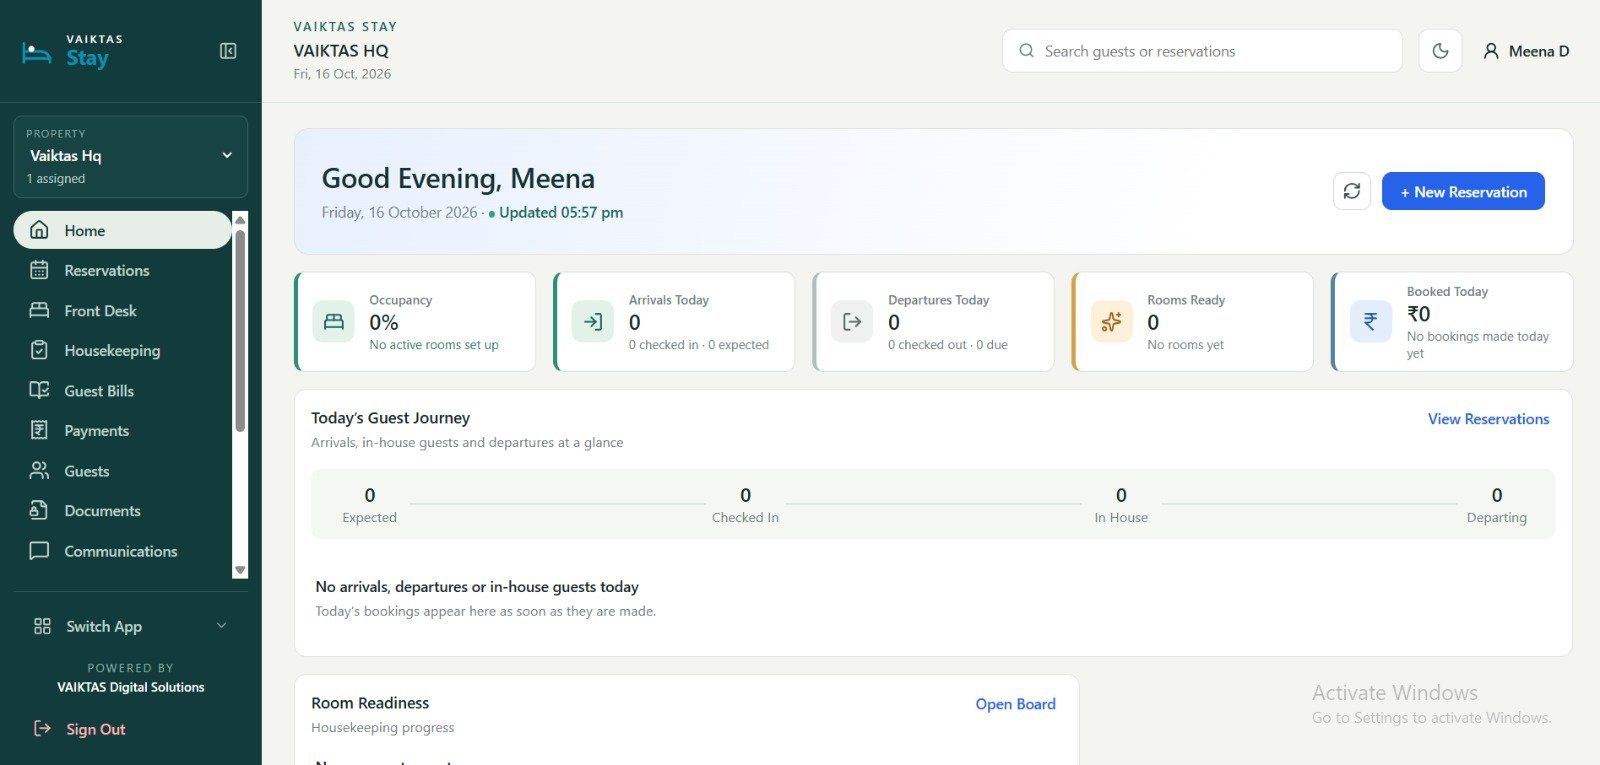Click the Checked In count label
1600x765 pixels.
tap(745, 517)
